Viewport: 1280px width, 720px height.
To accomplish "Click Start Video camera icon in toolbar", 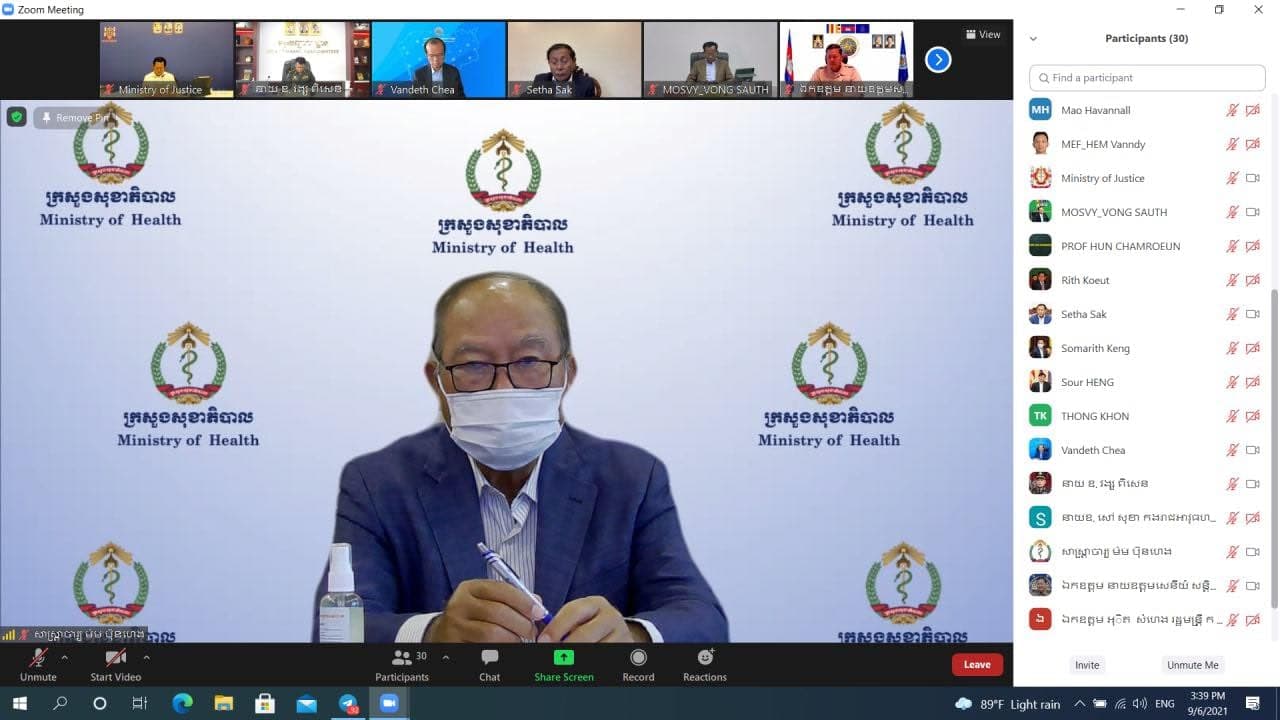I will click(116, 658).
